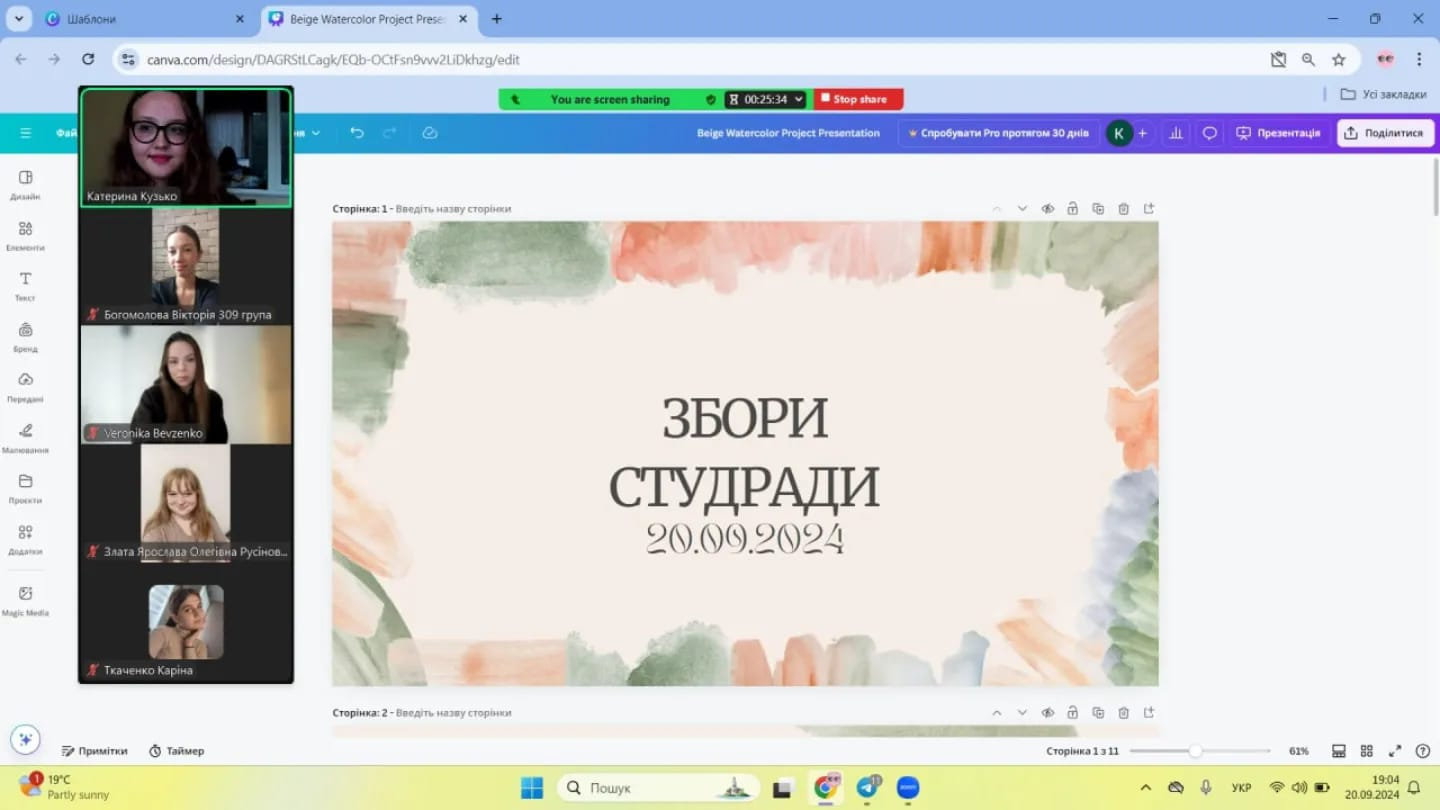Viewport: 1440px width, 810px height.
Task: Bookmark this page with the star icon
Action: 1339,60
